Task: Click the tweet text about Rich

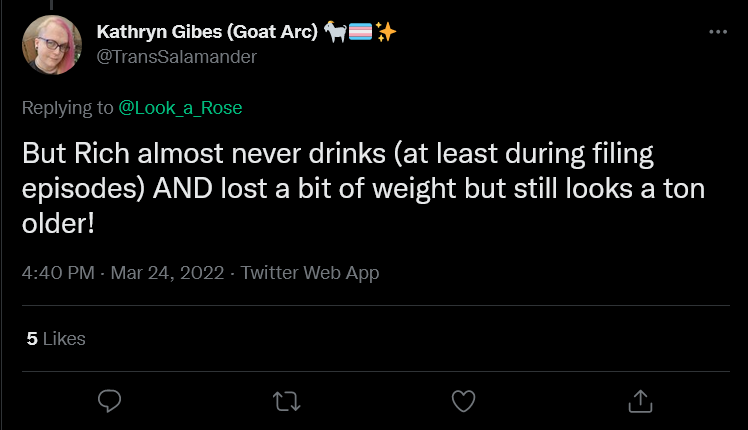Action: pos(364,188)
